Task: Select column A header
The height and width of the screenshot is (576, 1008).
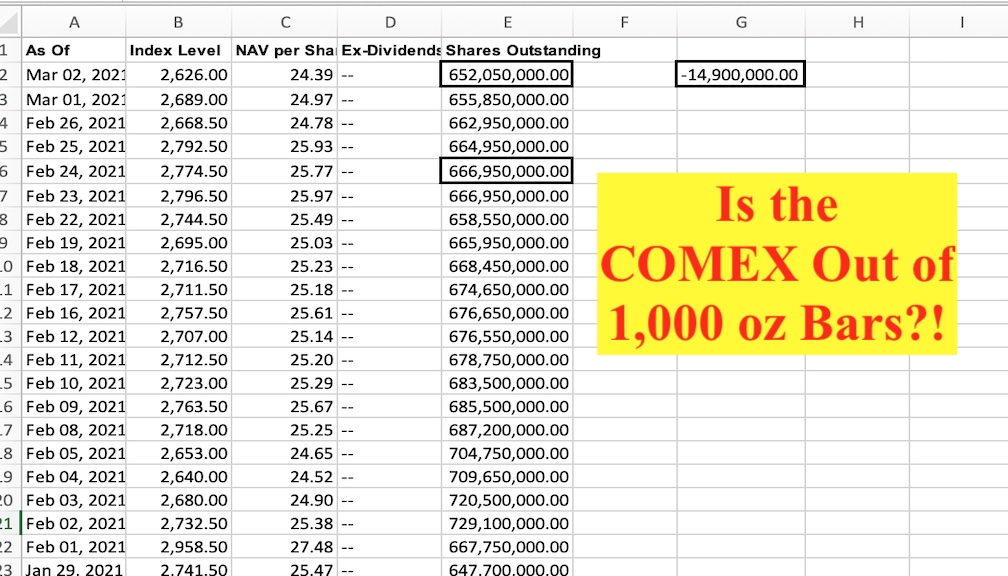Action: pos(74,22)
